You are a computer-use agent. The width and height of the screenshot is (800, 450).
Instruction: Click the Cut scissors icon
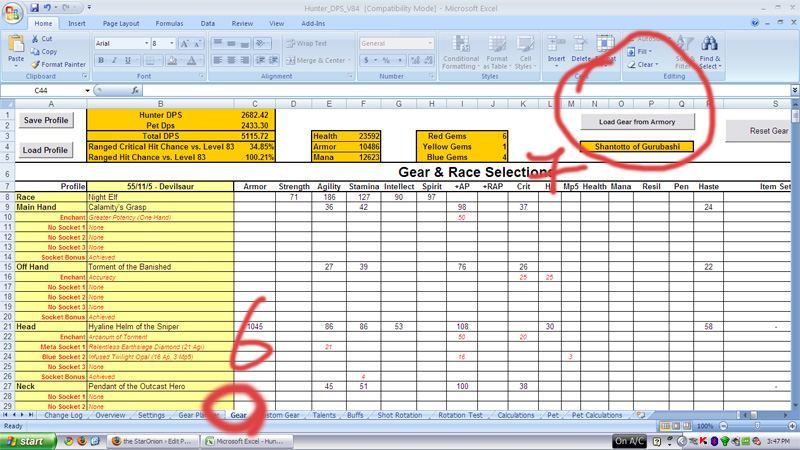click(35, 39)
